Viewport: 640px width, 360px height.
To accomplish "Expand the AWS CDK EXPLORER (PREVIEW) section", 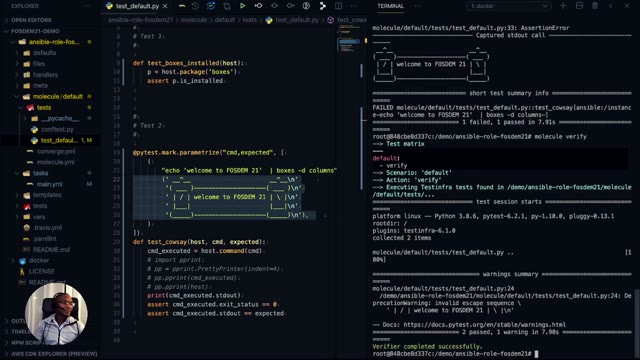I will click(x=54, y=354).
